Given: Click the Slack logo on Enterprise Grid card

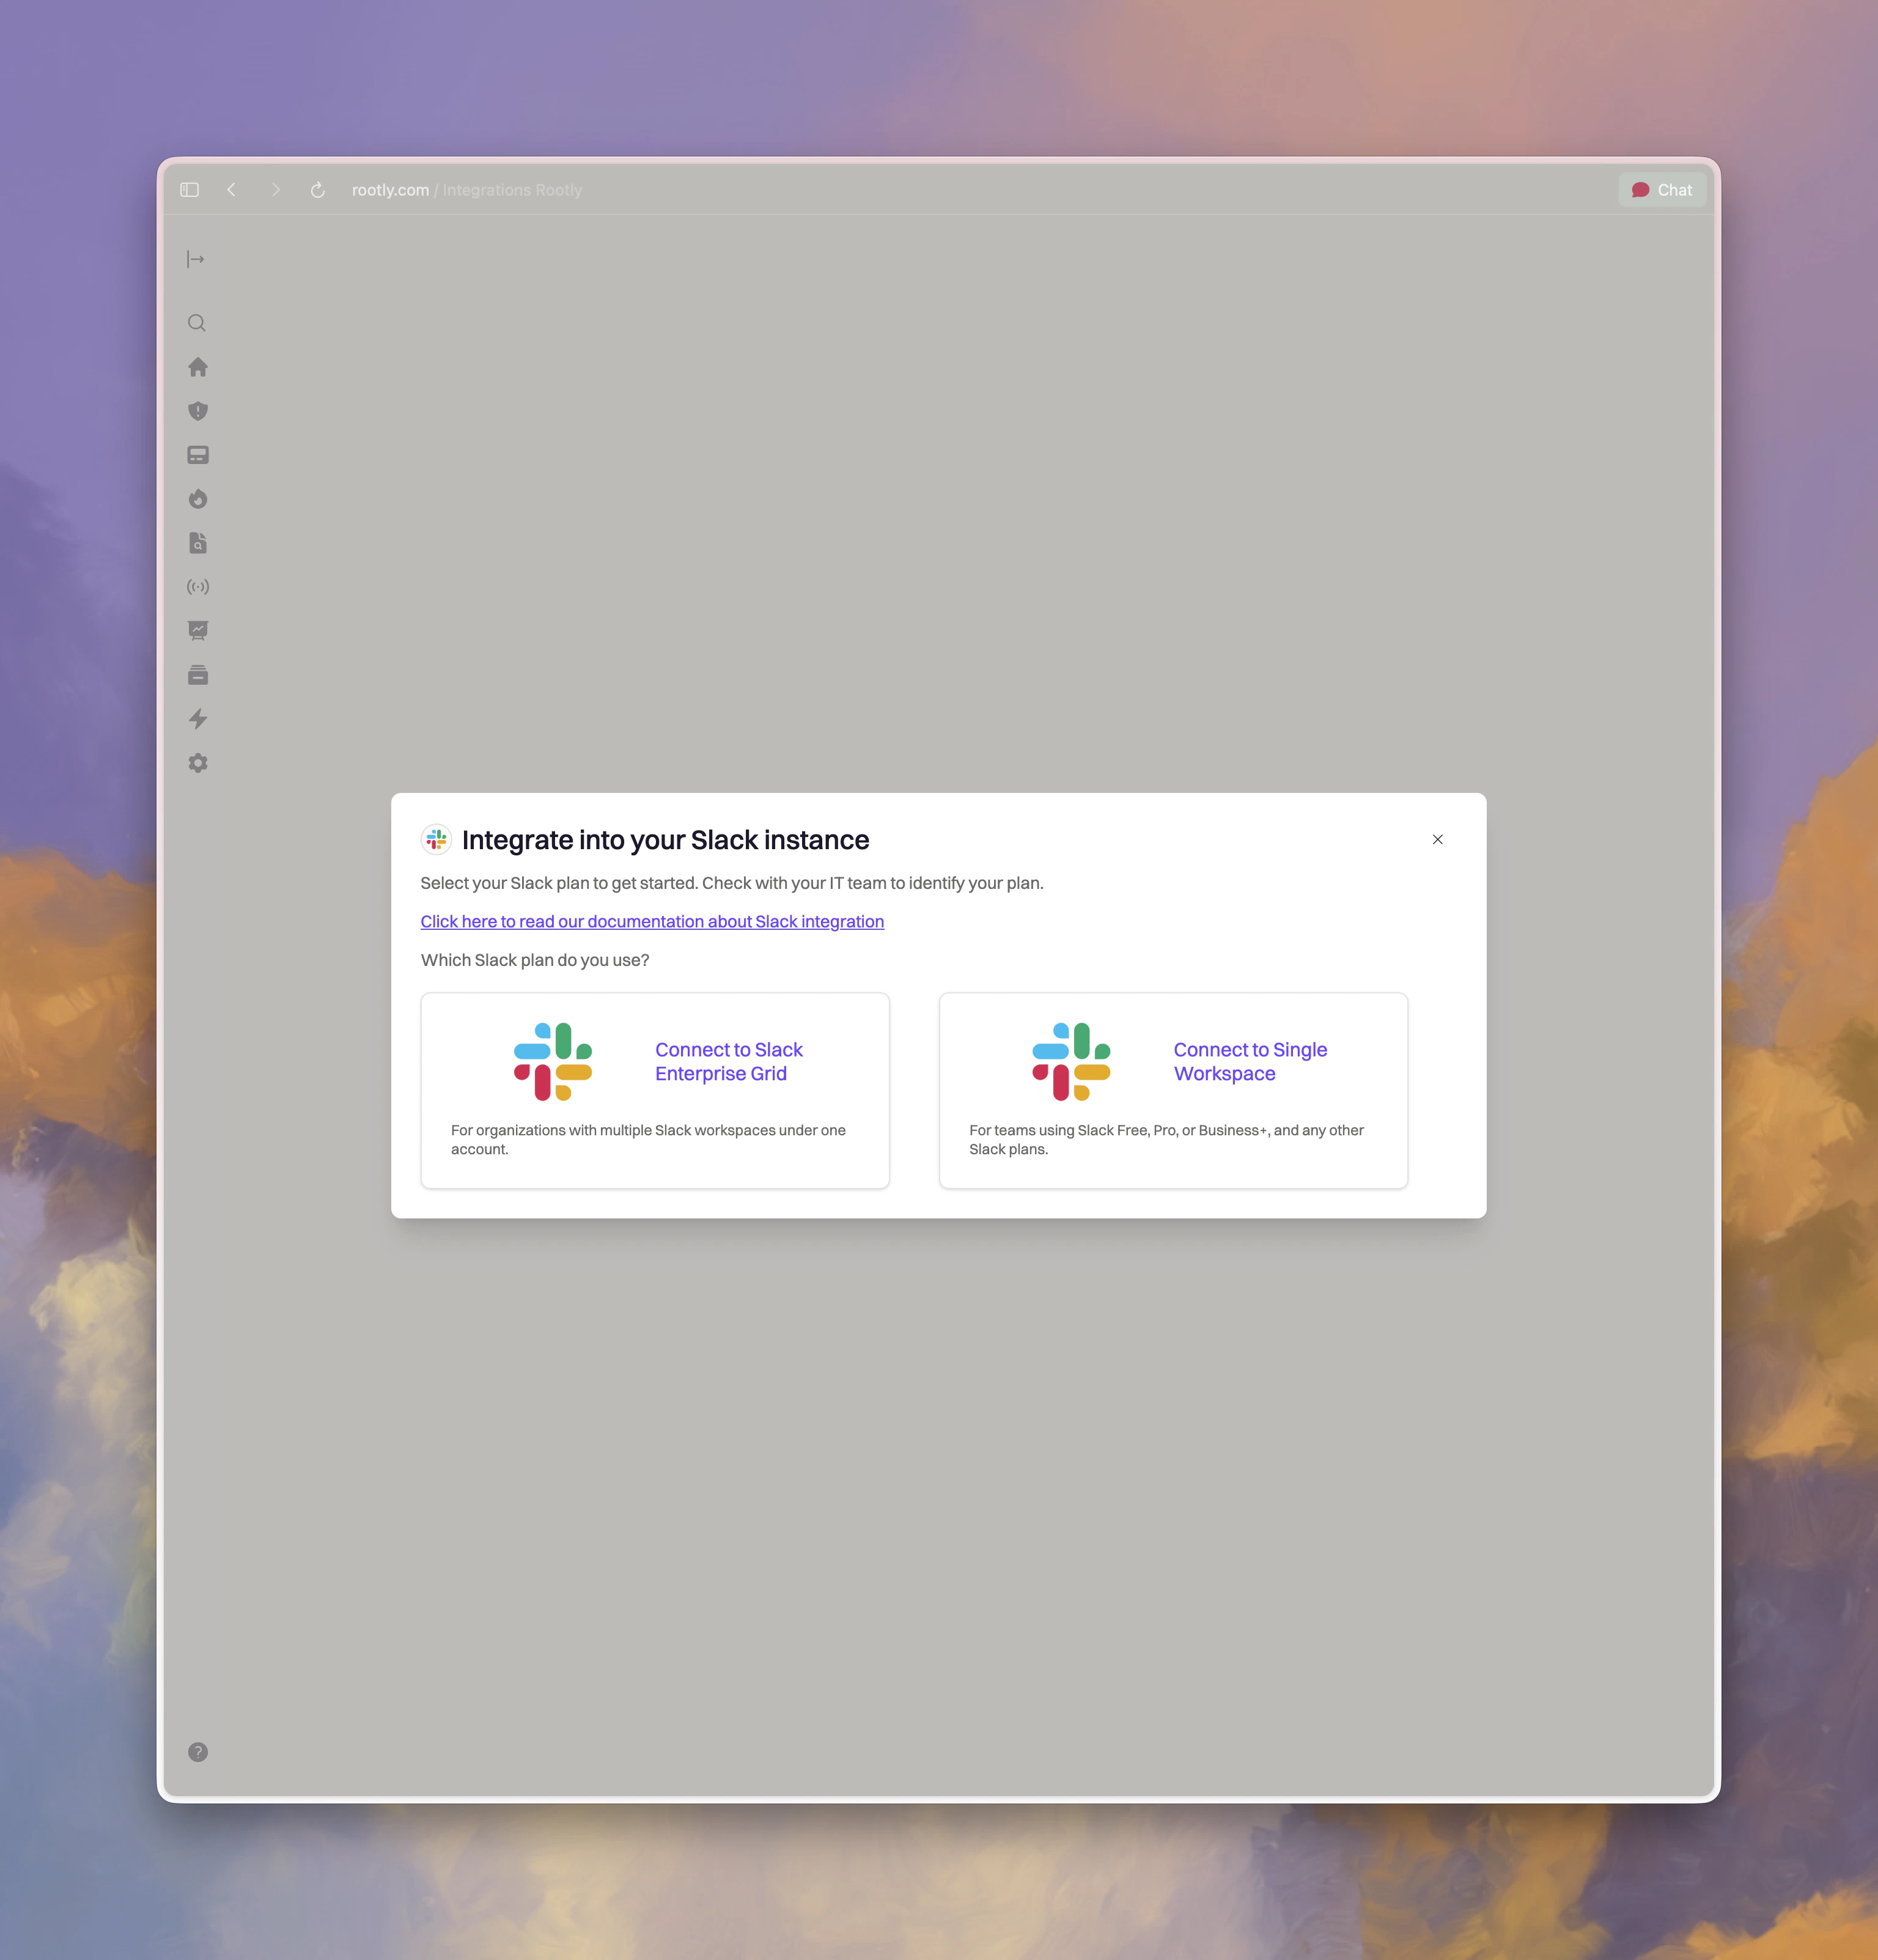Looking at the screenshot, I should point(553,1062).
